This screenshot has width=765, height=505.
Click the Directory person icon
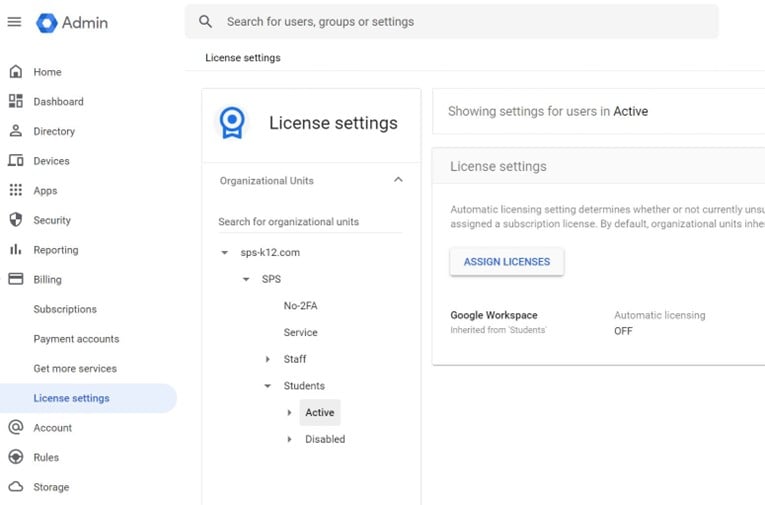pyautogui.click(x=16, y=131)
